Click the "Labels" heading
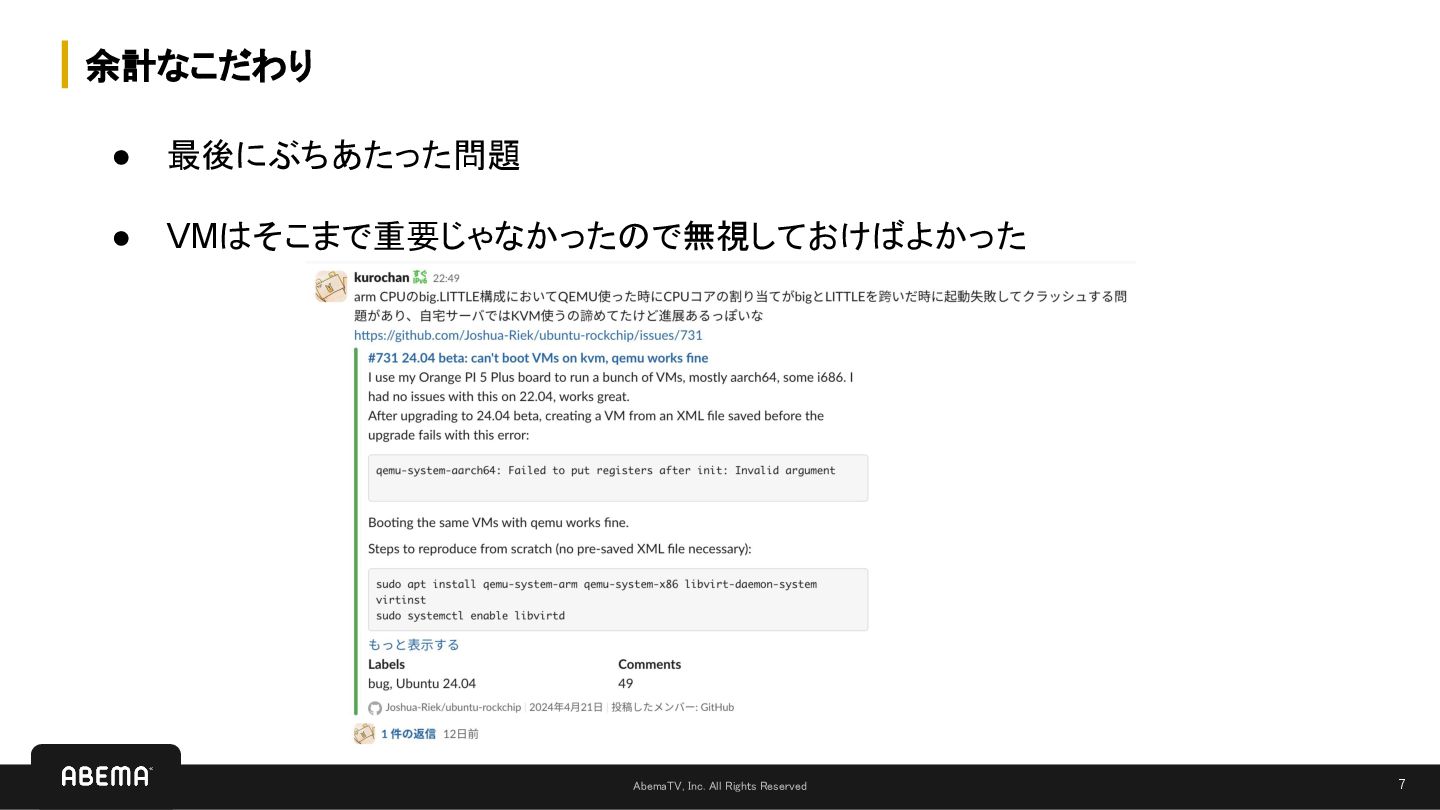The width and height of the screenshot is (1440, 810). click(386, 664)
